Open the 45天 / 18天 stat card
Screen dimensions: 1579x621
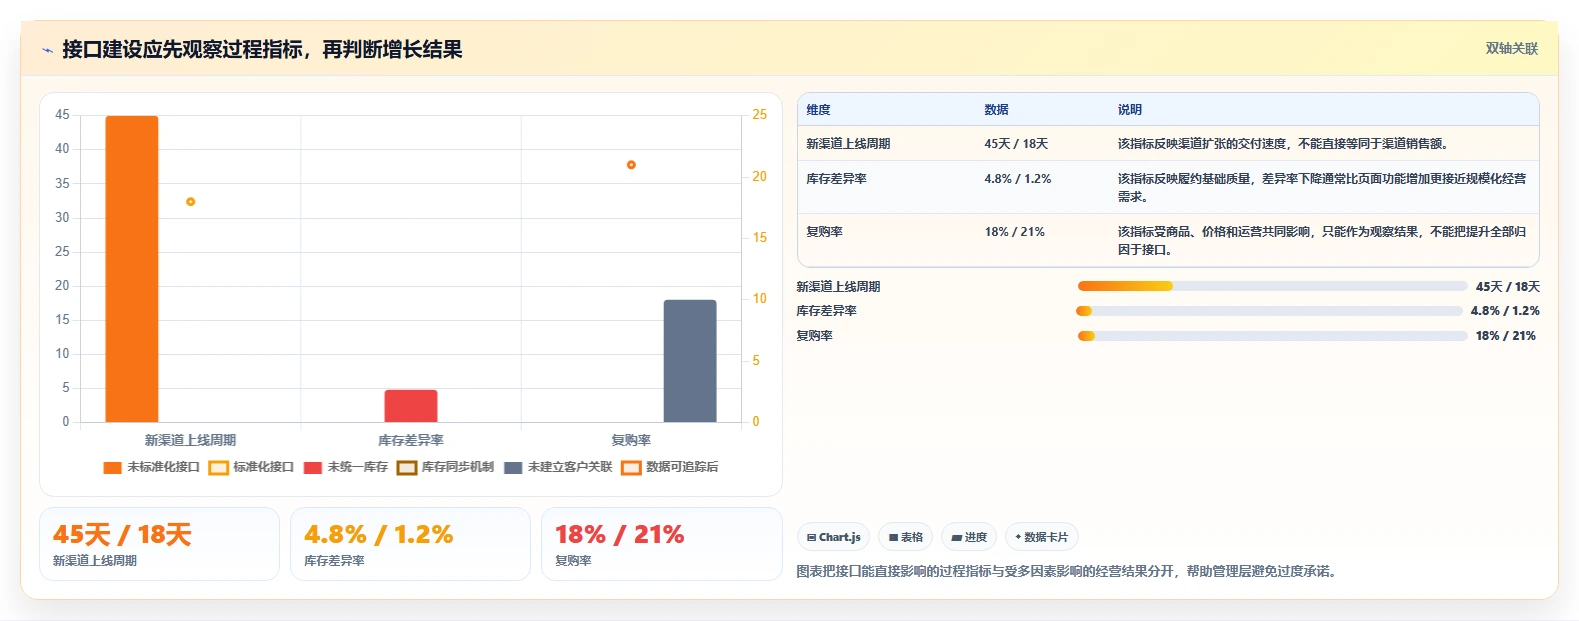(159, 544)
